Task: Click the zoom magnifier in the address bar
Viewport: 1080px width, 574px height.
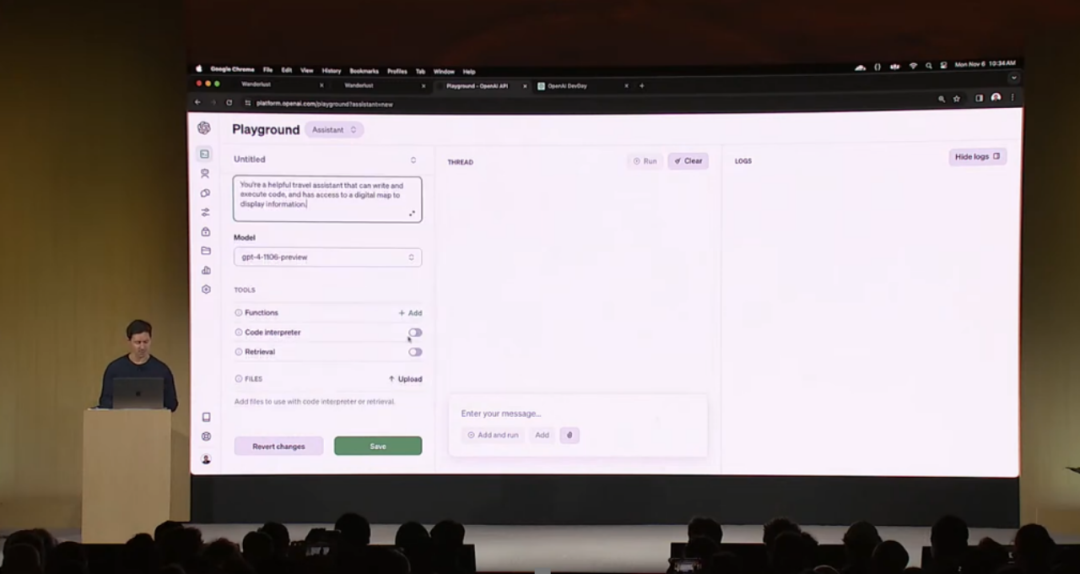Action: pyautogui.click(x=941, y=99)
